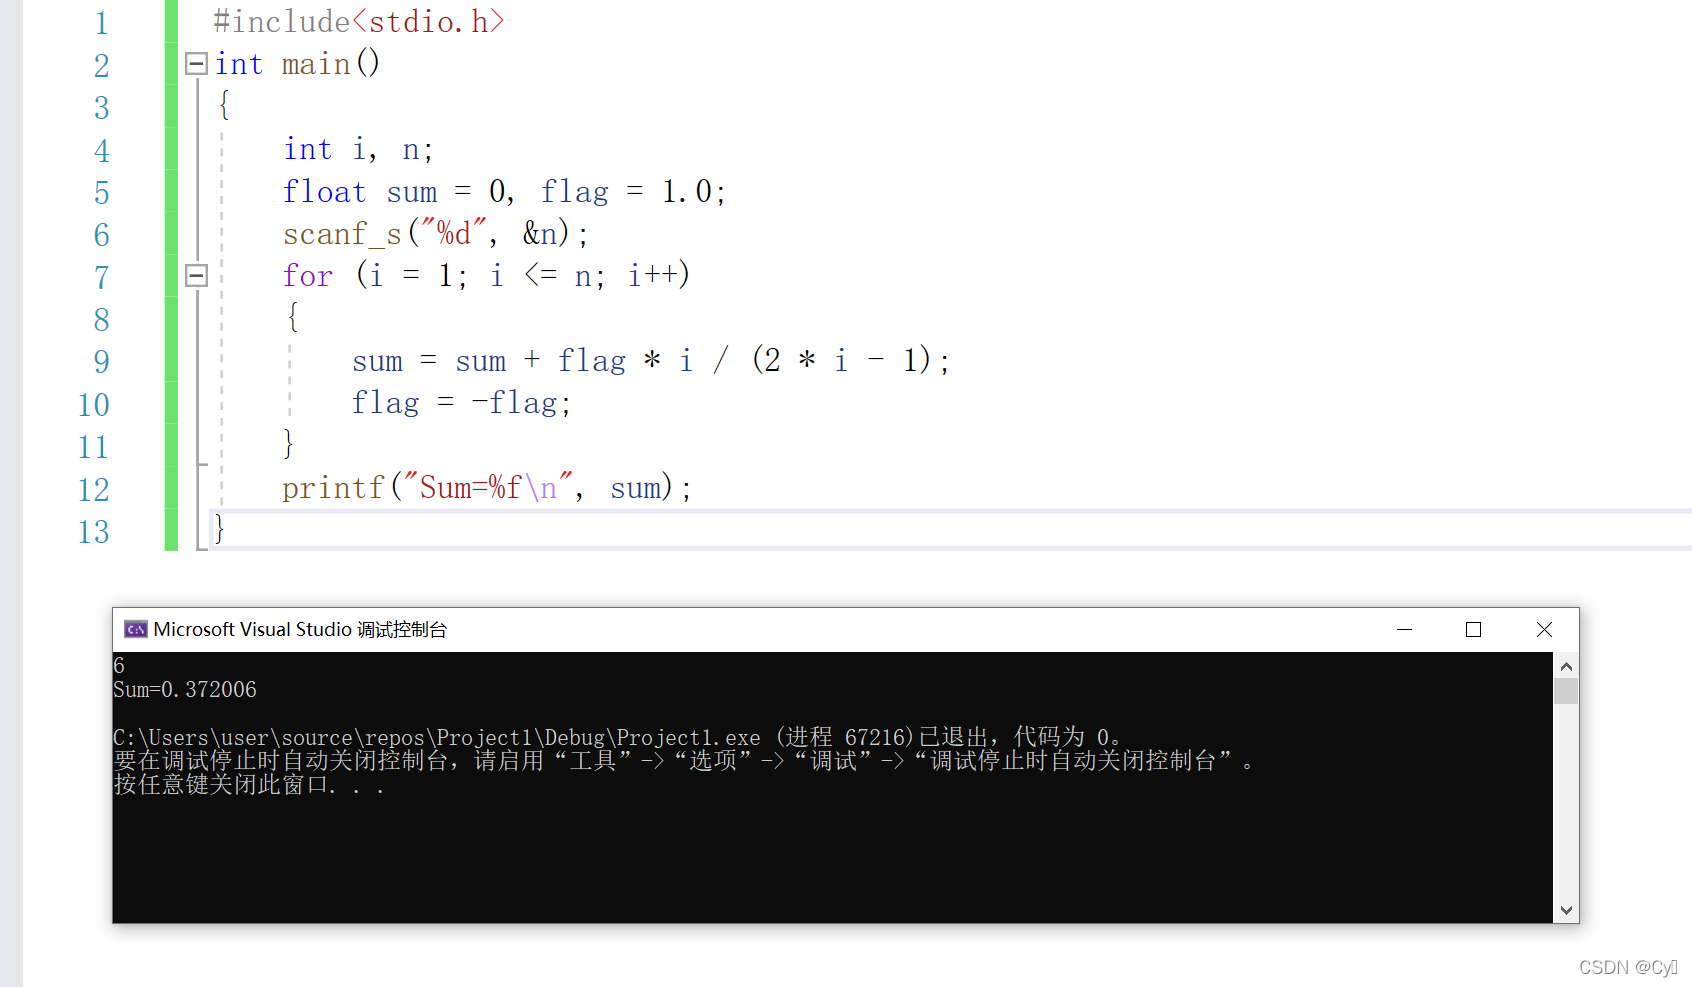Click the debug console window icon
The image size is (1692, 987).
(135, 629)
